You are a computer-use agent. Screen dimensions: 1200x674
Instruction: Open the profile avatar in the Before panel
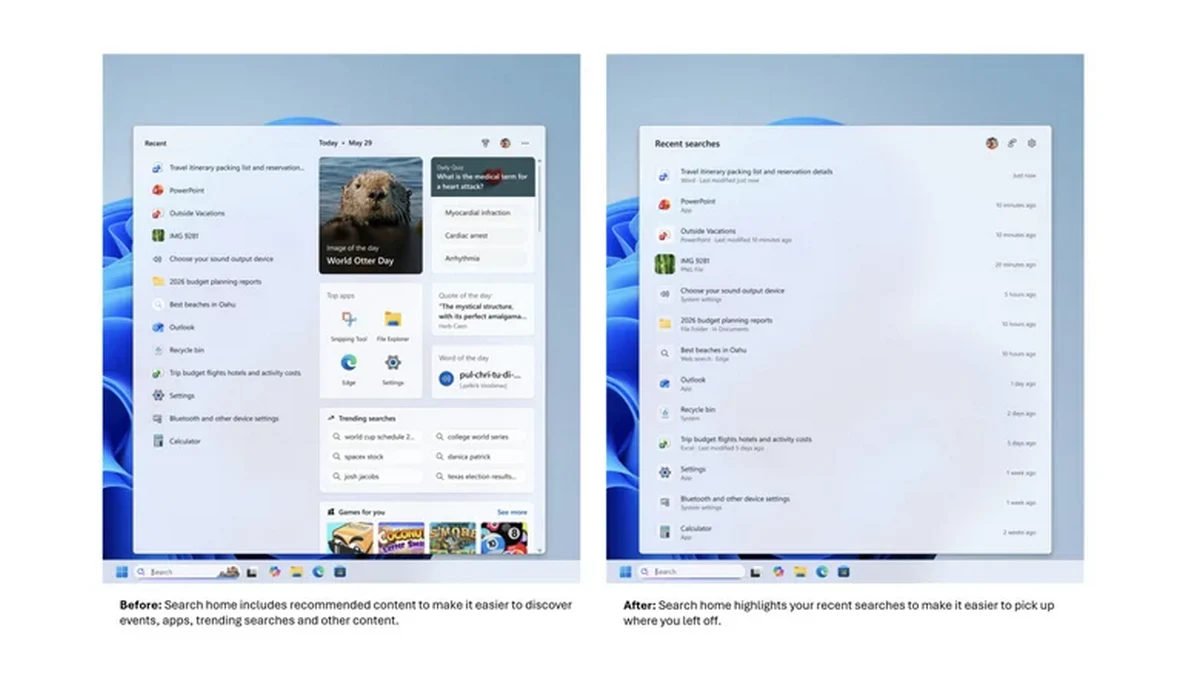(505, 143)
